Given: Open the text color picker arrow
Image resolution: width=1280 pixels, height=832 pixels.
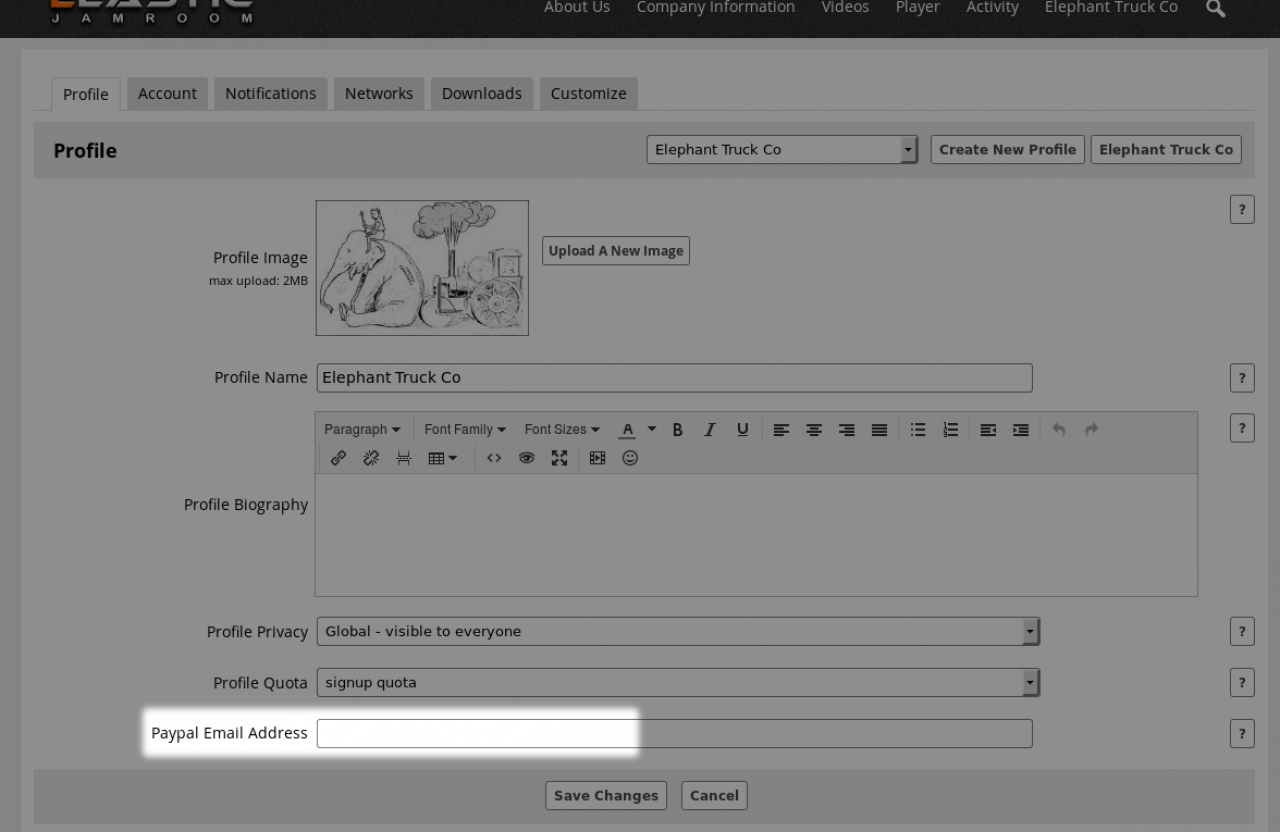Looking at the screenshot, I should pos(652,429).
